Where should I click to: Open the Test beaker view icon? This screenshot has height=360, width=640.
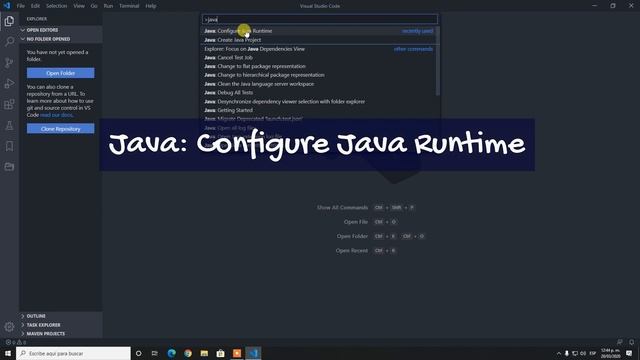point(9,125)
